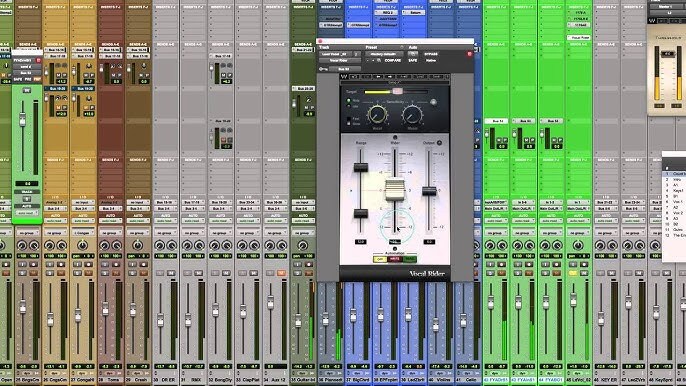The image size is (686, 386).
Task: Mute track 31 RMX
Action: (199, 274)
